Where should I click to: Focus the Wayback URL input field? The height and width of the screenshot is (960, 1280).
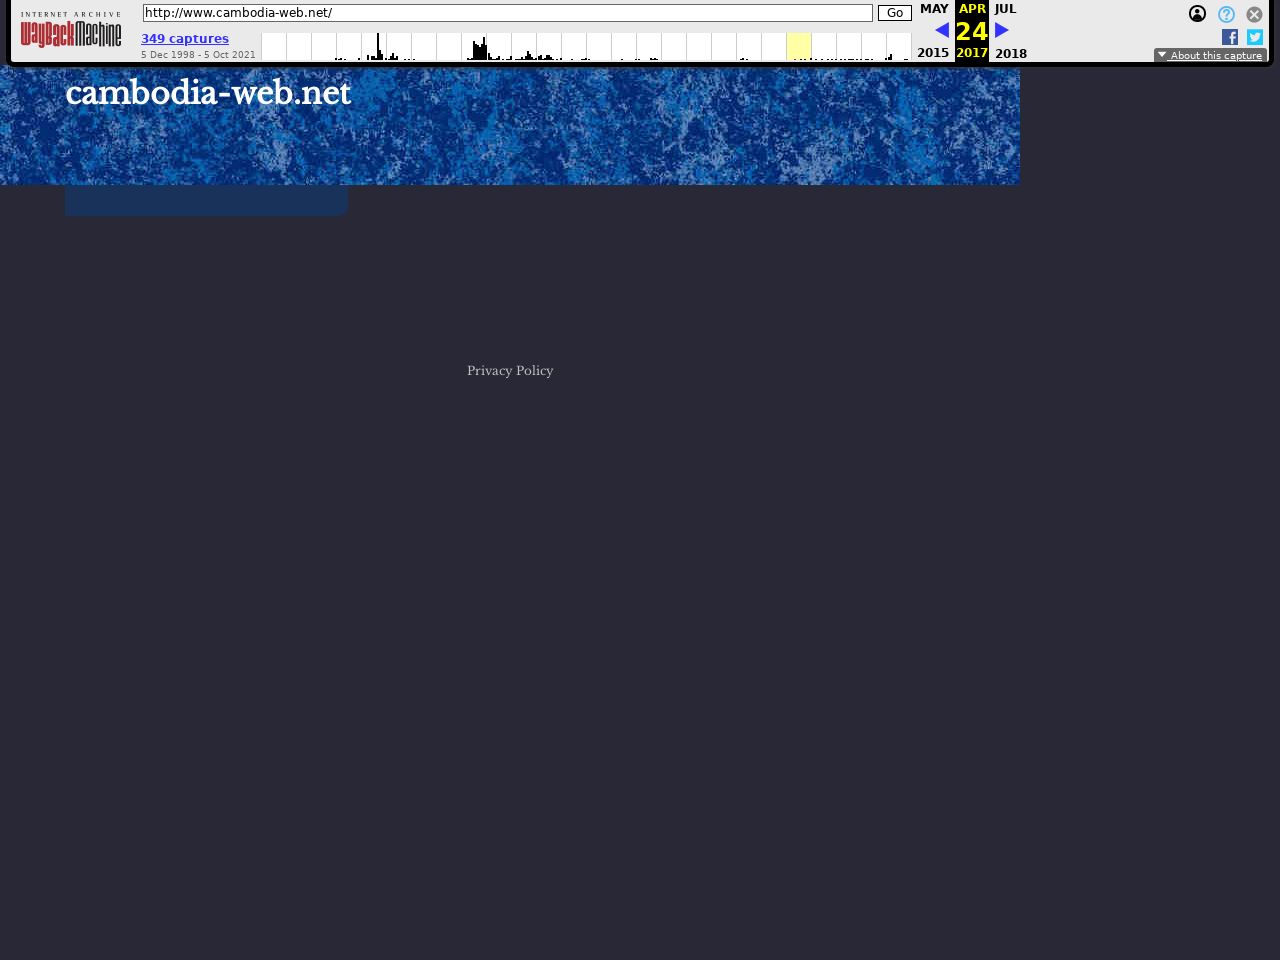pos(507,13)
